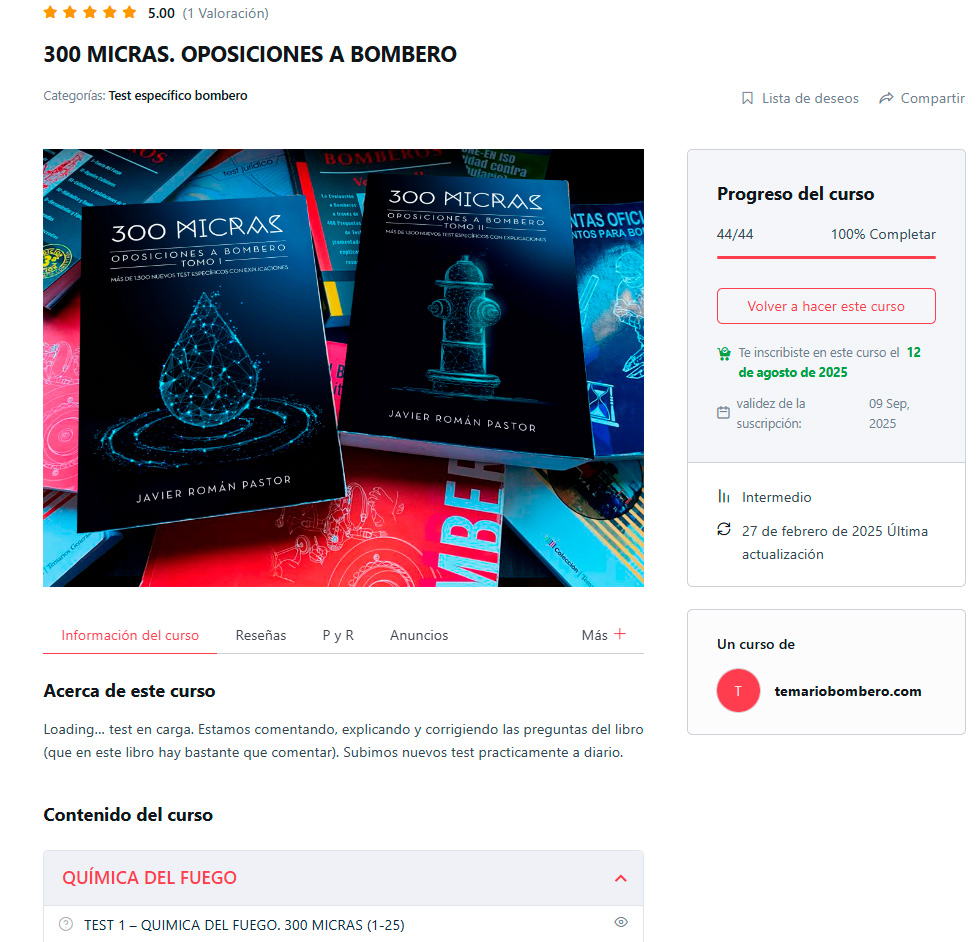
Task: Switch to the Reseñas tab
Action: point(261,635)
